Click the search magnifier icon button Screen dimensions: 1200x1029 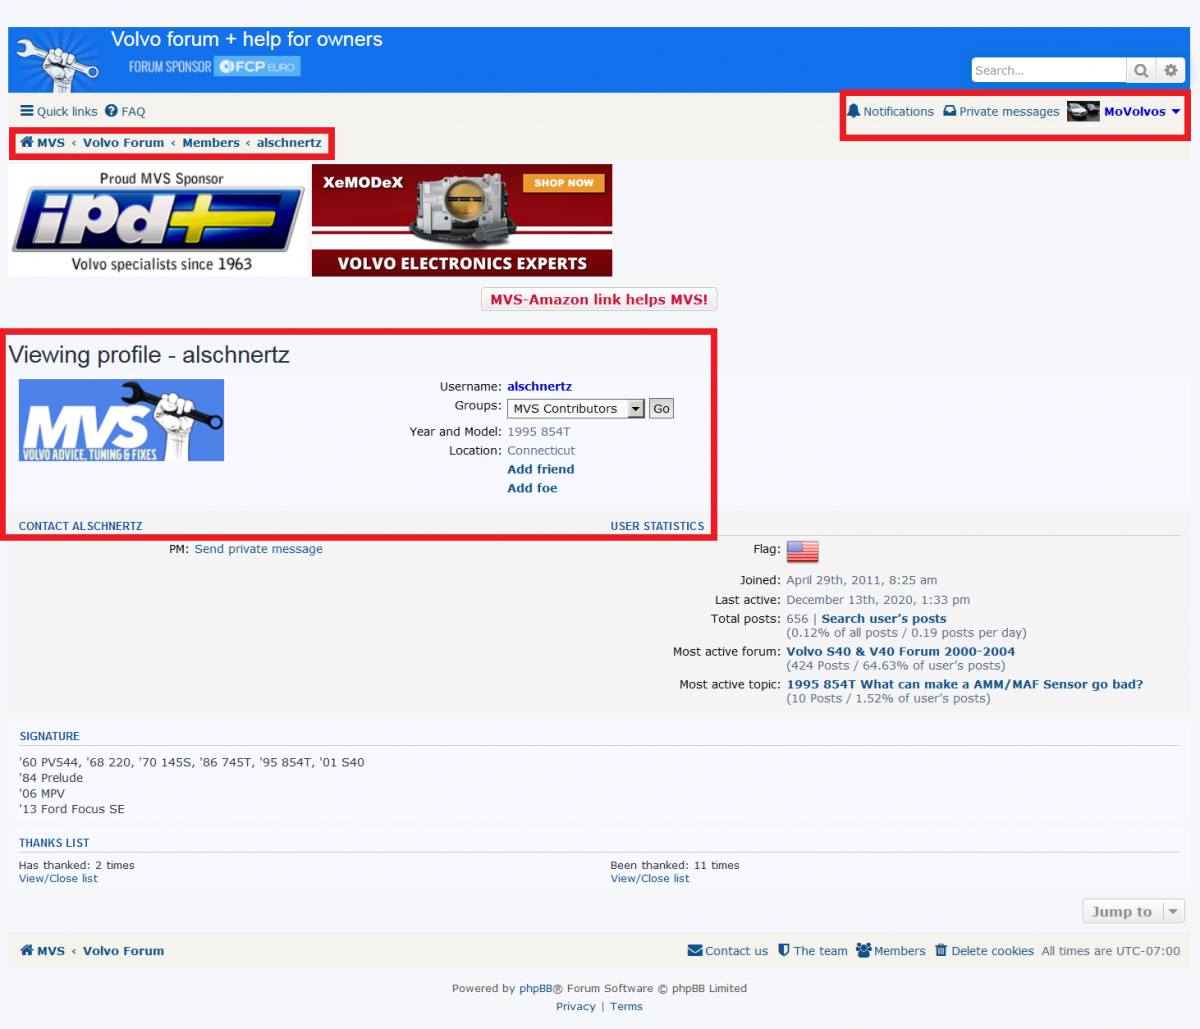[1141, 70]
